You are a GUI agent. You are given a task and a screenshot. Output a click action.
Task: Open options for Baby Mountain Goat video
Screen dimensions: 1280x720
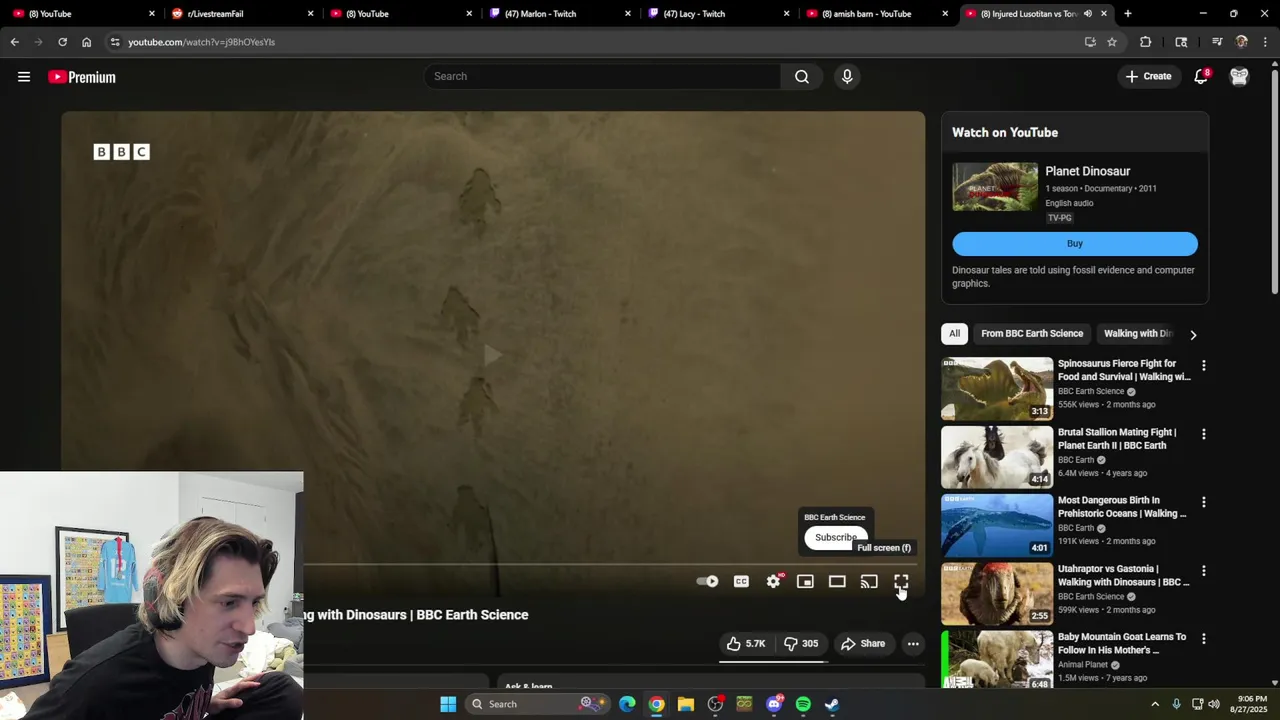1203,638
